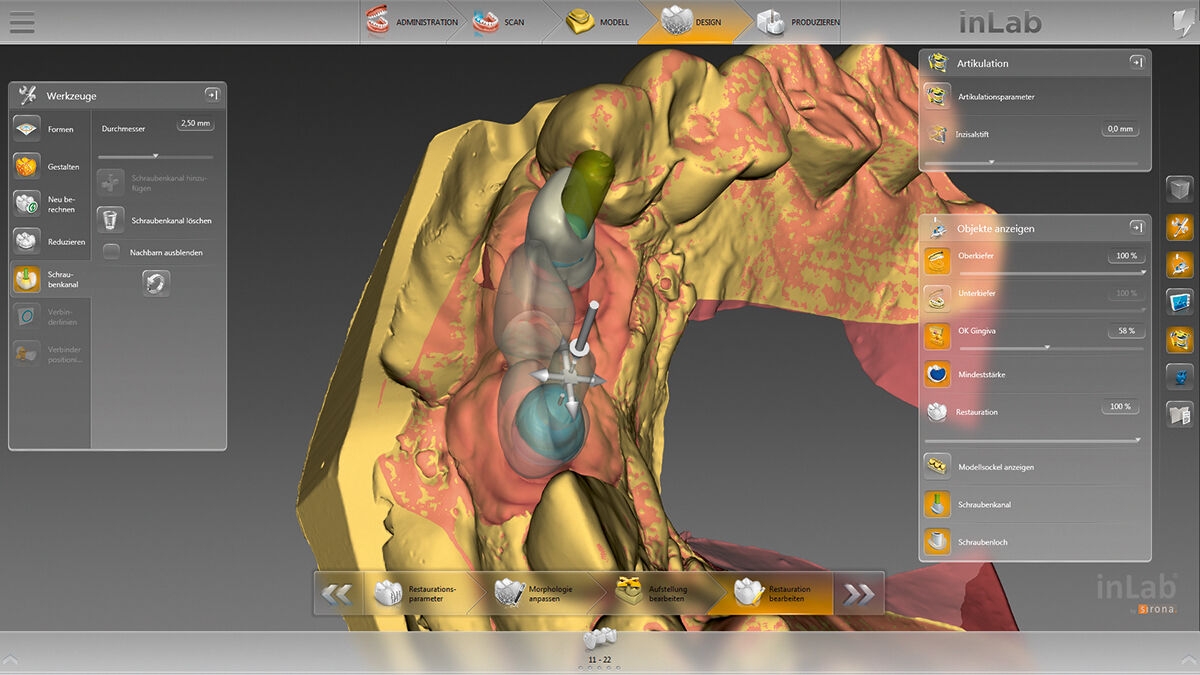
Task: Click the Neu berechnen tool icon
Action: tap(27, 204)
